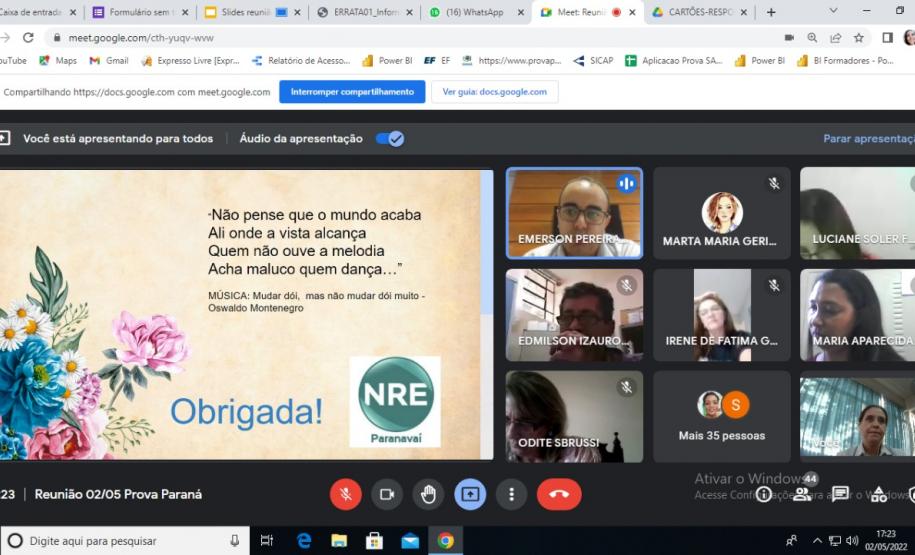Hang up with the red leave call button

point(558,494)
